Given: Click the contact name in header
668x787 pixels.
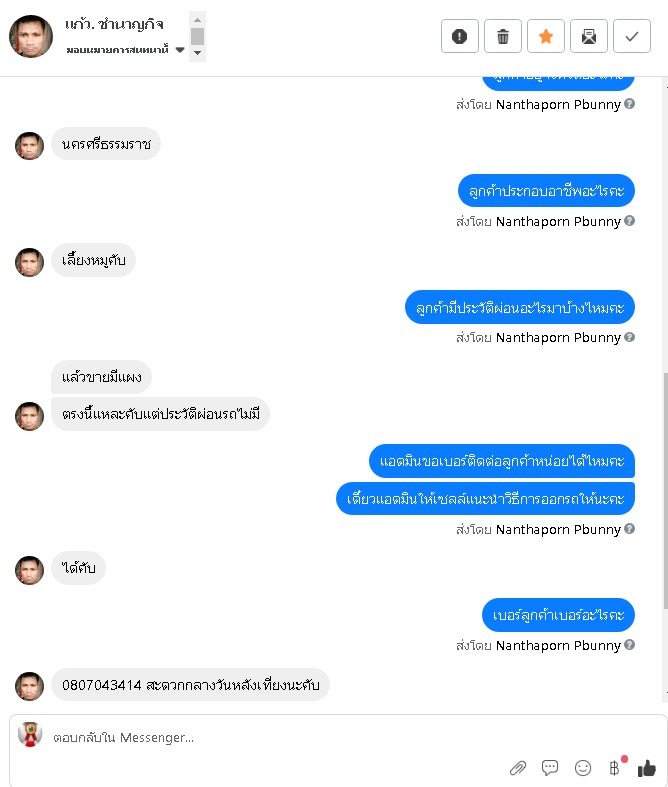Looking at the screenshot, I should [114, 24].
